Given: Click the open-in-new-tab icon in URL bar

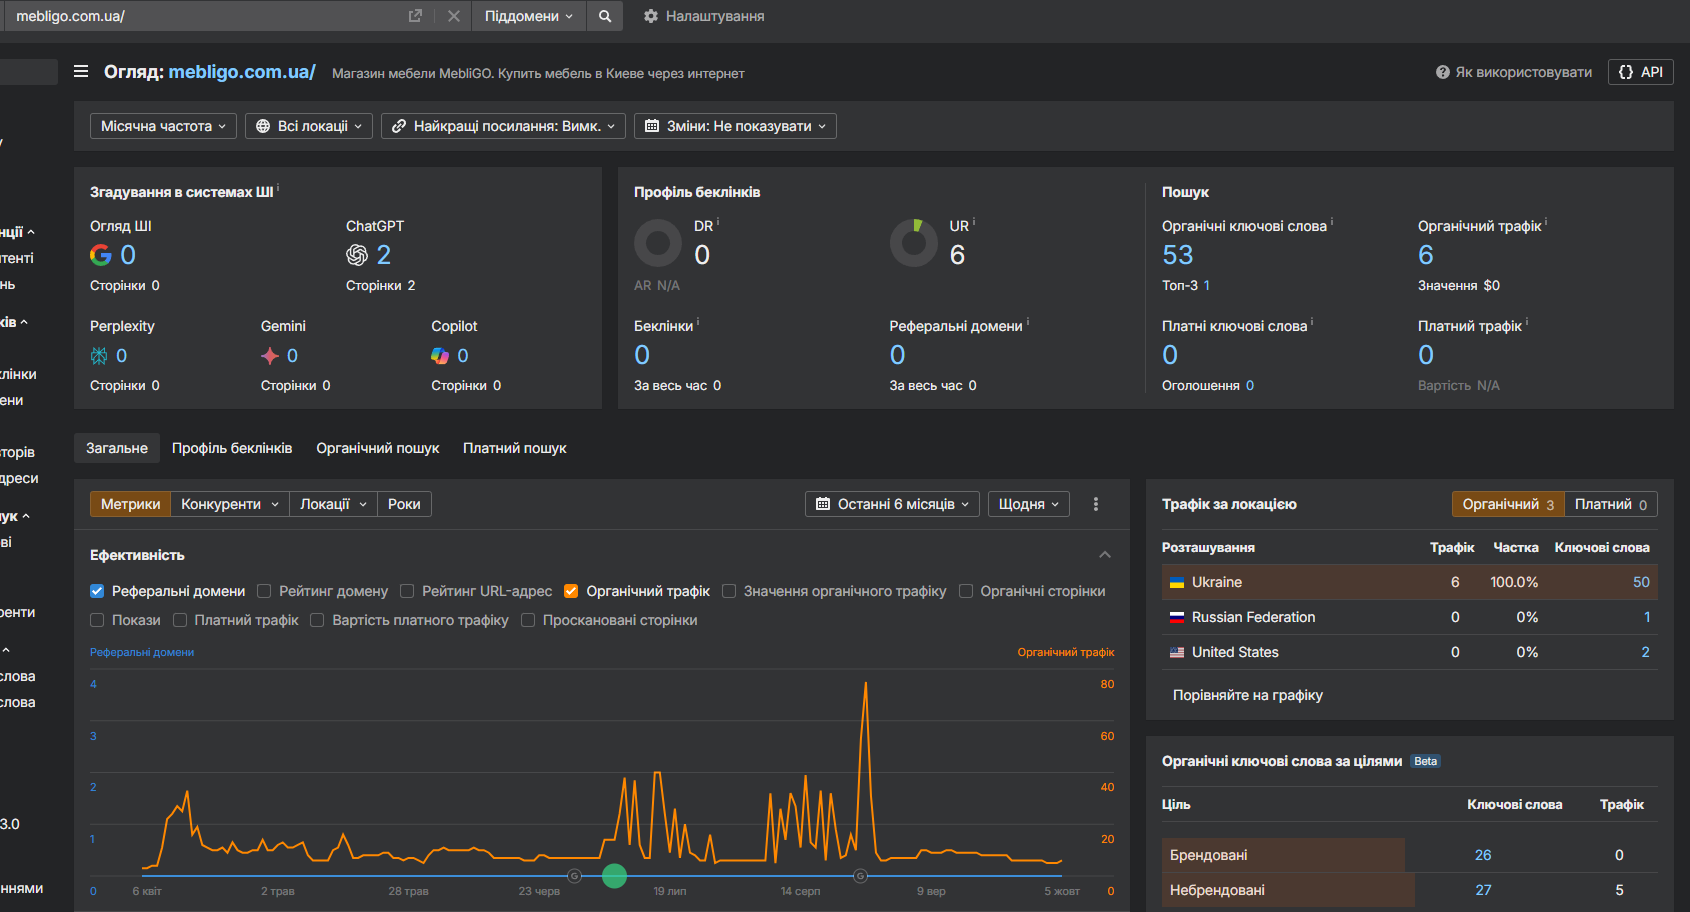Looking at the screenshot, I should coord(415,16).
